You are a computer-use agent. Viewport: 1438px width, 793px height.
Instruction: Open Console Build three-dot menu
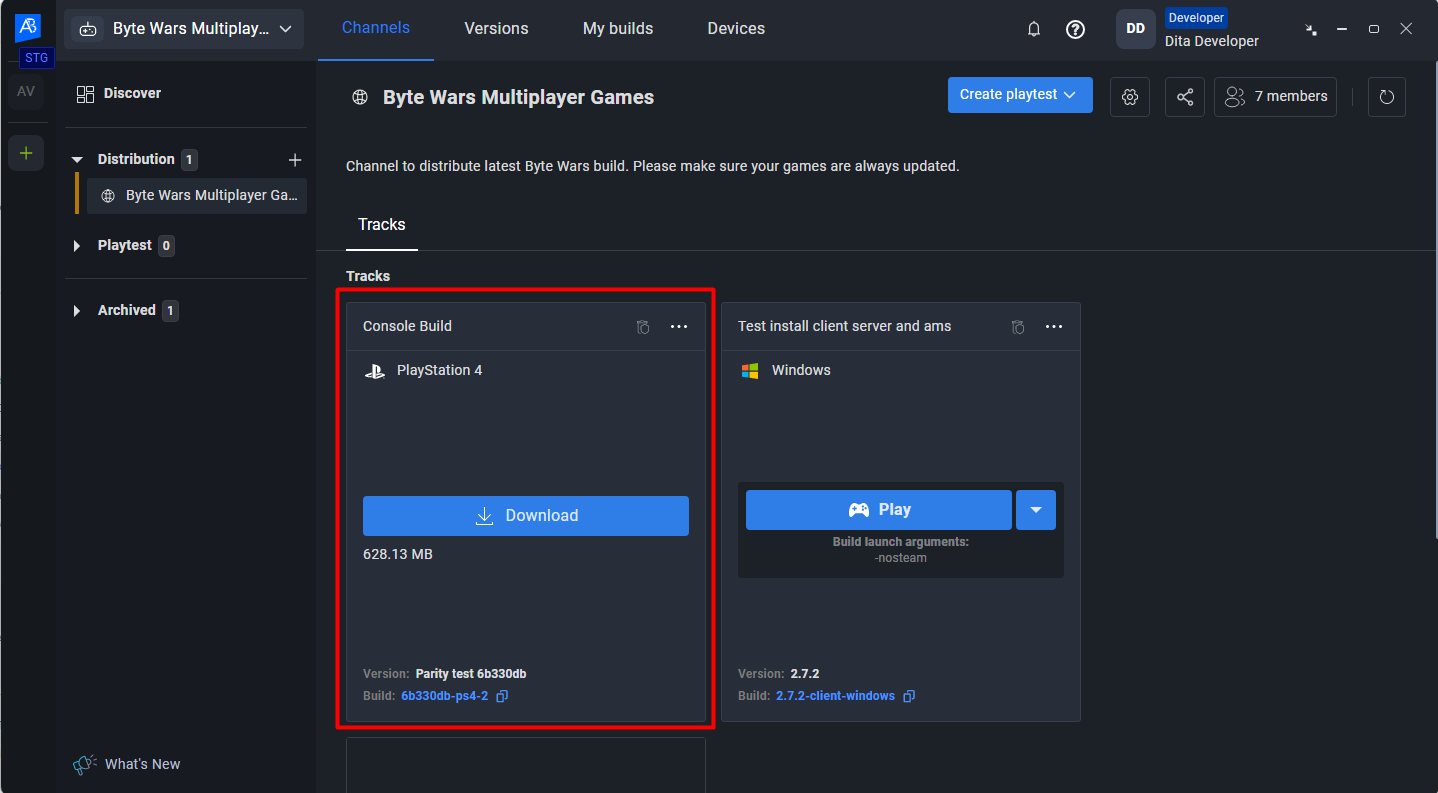679,327
